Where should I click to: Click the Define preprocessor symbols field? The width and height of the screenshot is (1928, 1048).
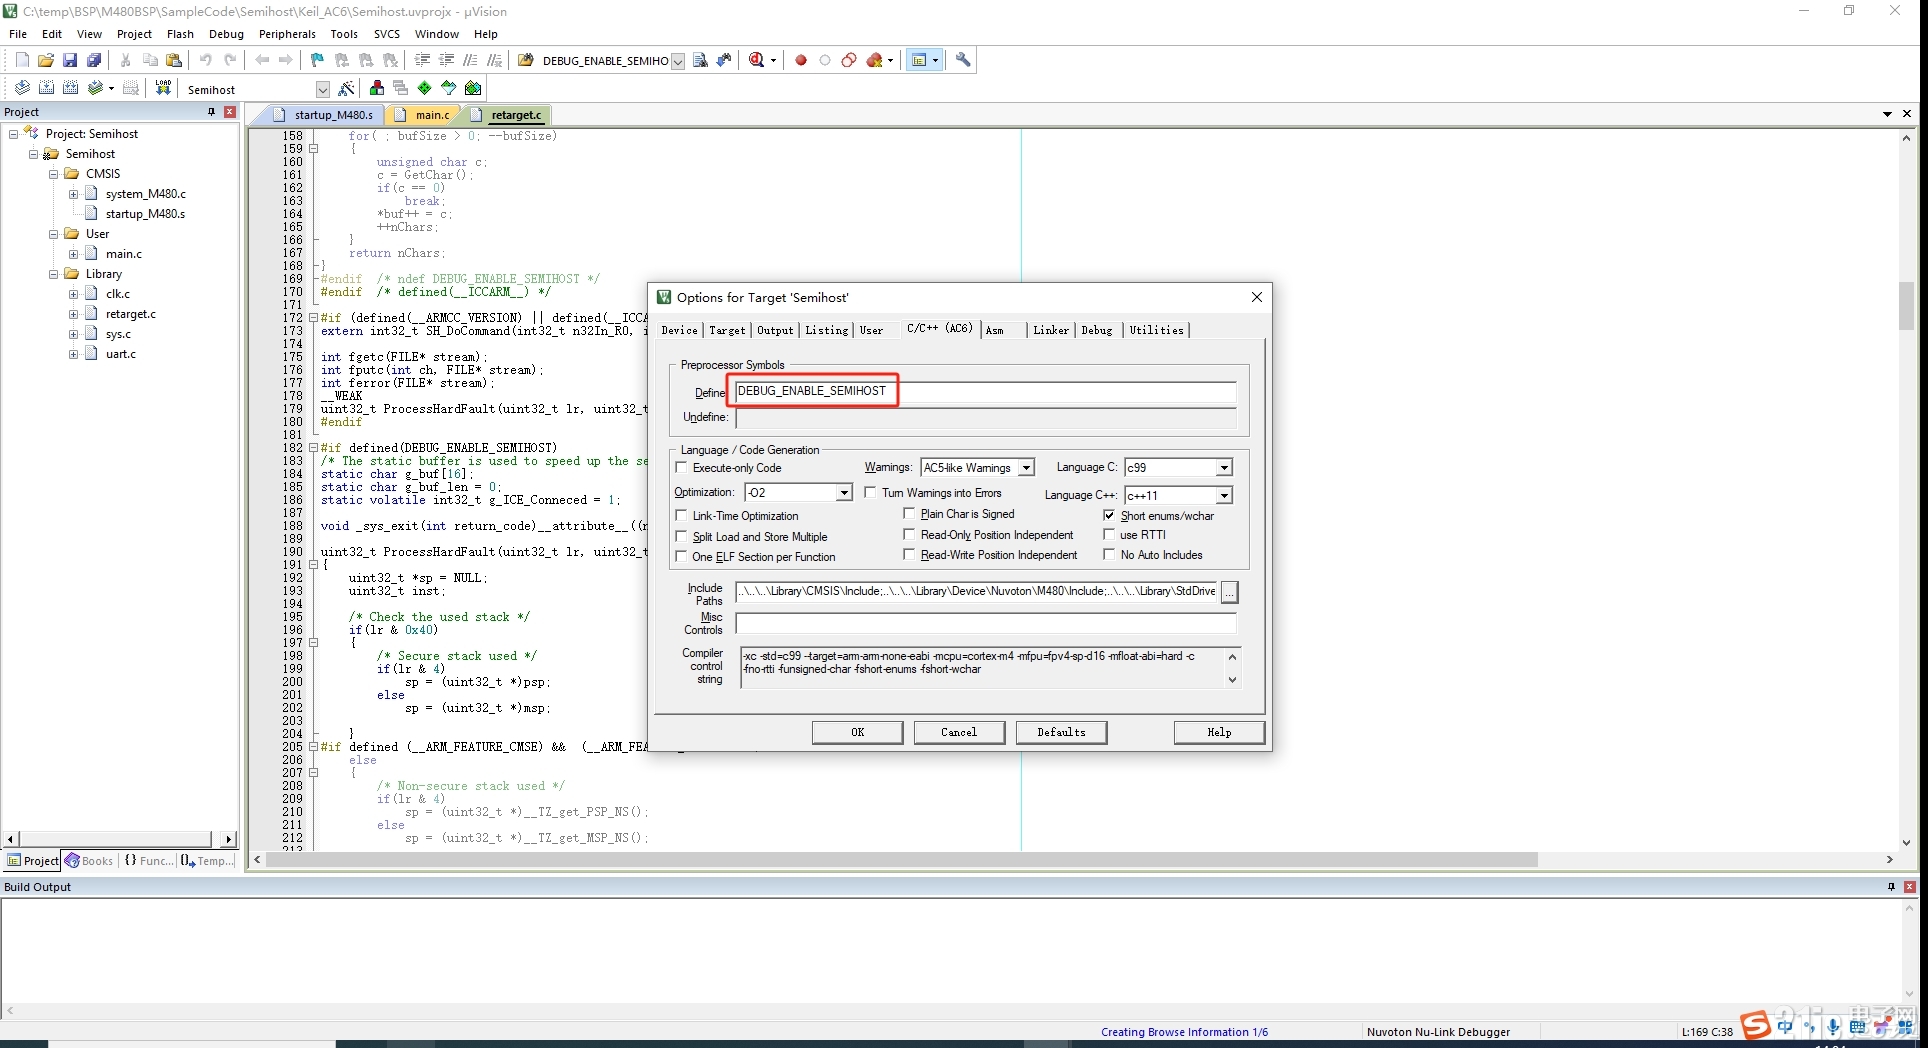tap(985, 391)
